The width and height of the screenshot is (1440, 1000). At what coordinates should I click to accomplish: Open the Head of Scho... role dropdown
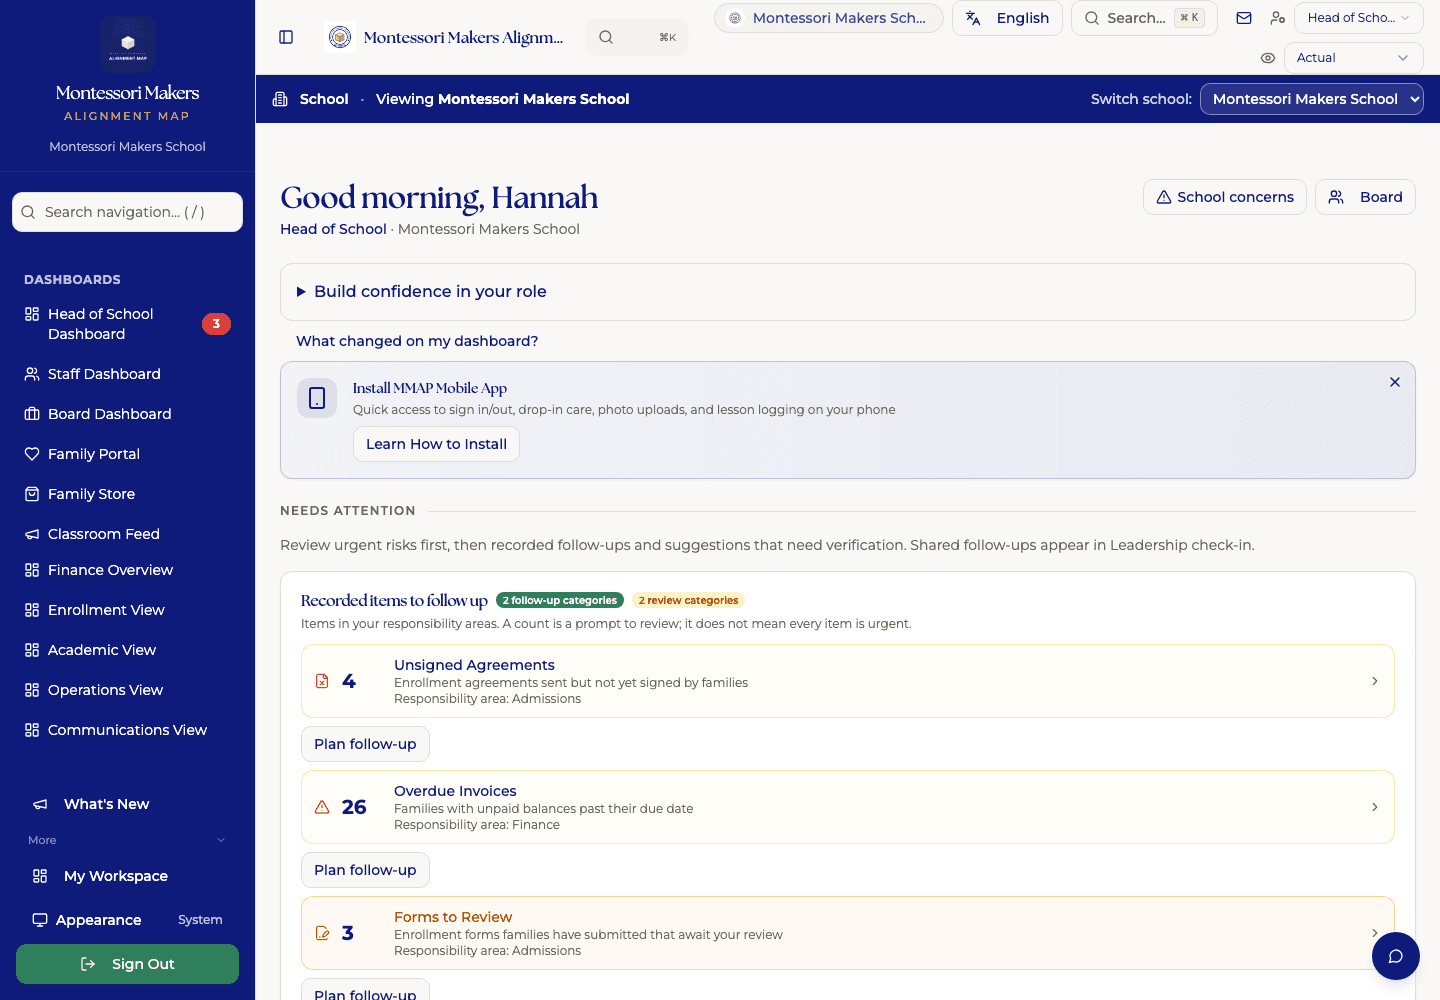pos(1359,18)
